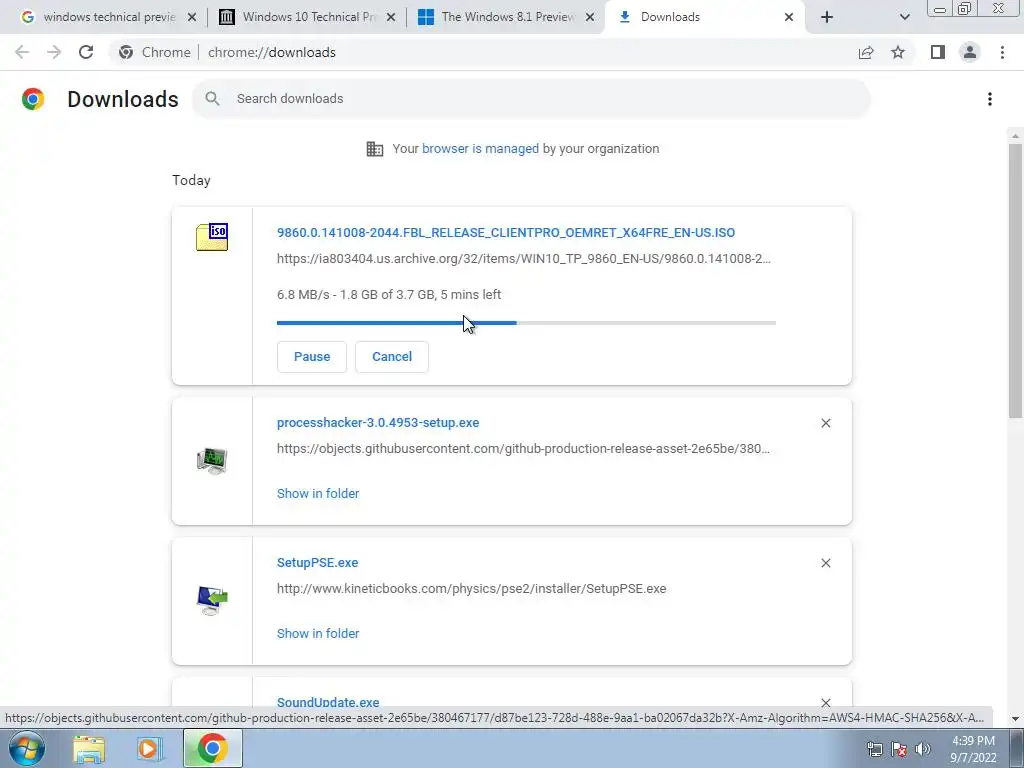Open the Downloads page more actions menu
This screenshot has height=768, width=1024.
click(990, 99)
